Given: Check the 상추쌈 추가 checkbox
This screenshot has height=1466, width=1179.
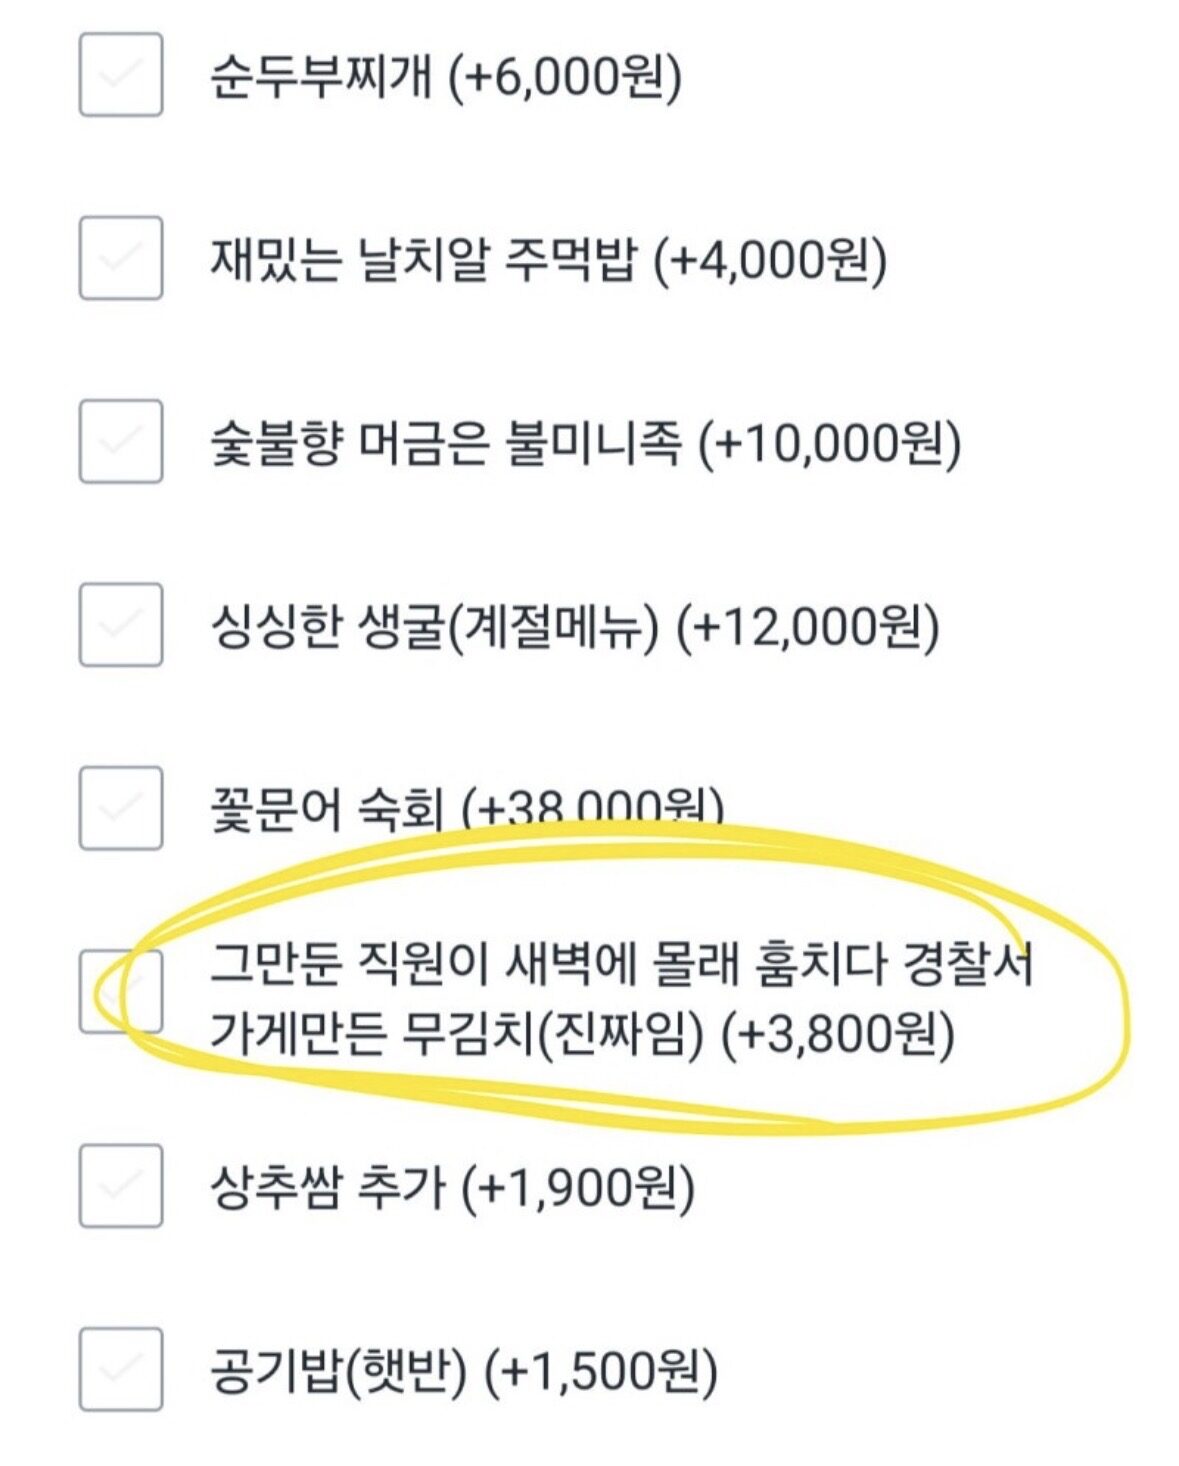Looking at the screenshot, I should [120, 1186].
